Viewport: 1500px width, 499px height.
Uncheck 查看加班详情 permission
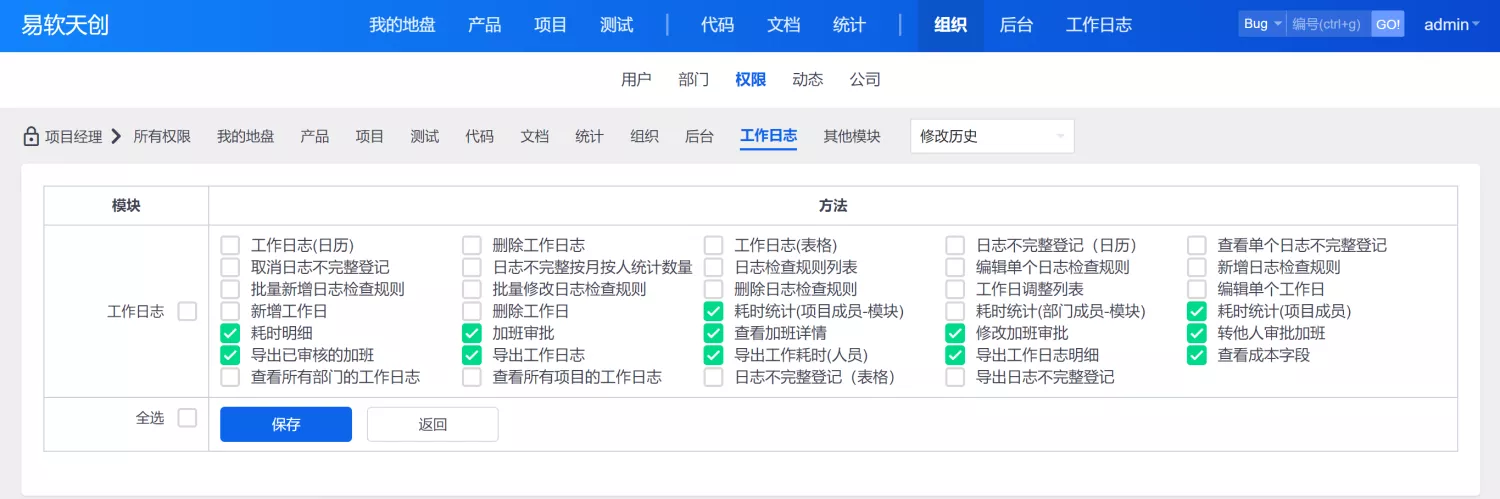coord(713,333)
